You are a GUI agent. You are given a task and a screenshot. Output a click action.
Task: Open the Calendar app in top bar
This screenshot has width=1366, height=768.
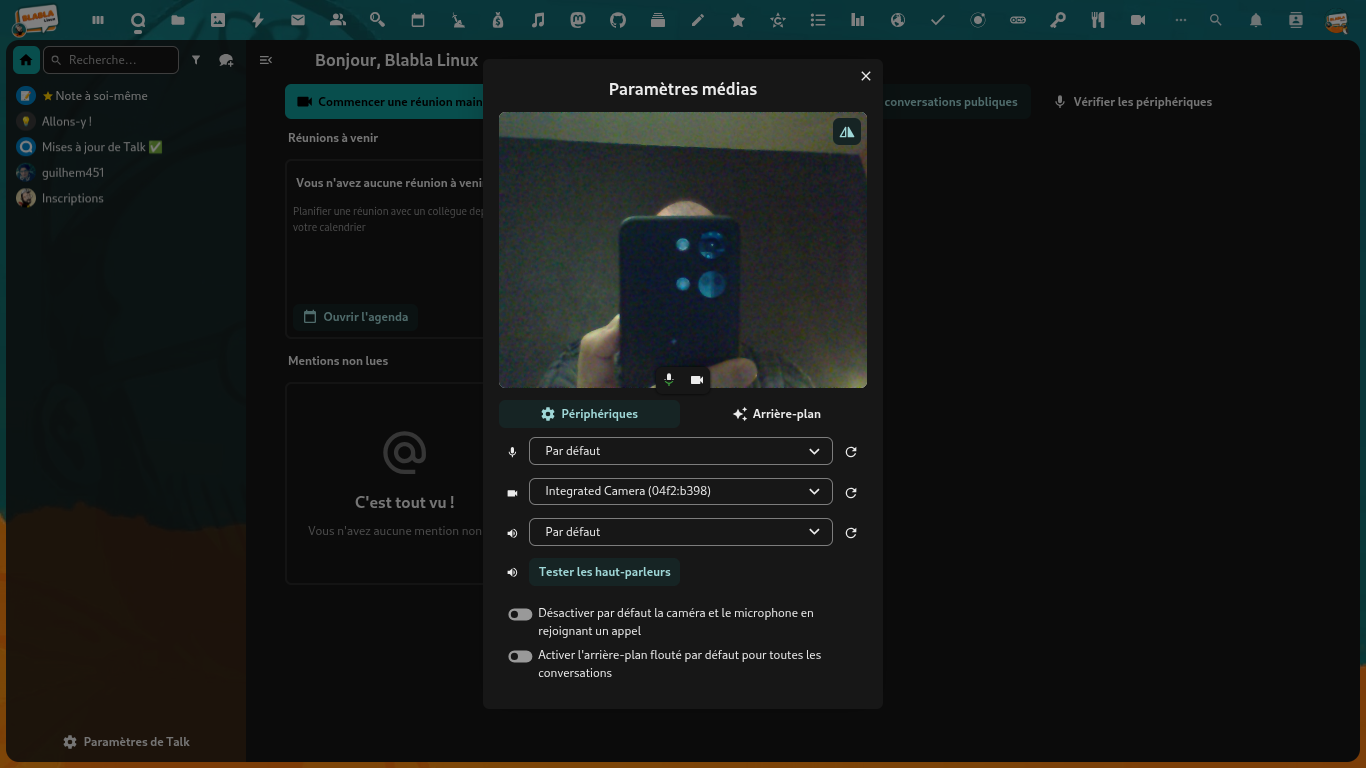(x=418, y=20)
